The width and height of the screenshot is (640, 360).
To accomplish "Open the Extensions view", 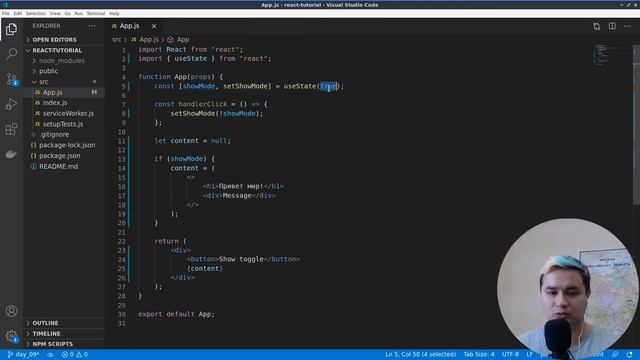I will (x=11, y=129).
